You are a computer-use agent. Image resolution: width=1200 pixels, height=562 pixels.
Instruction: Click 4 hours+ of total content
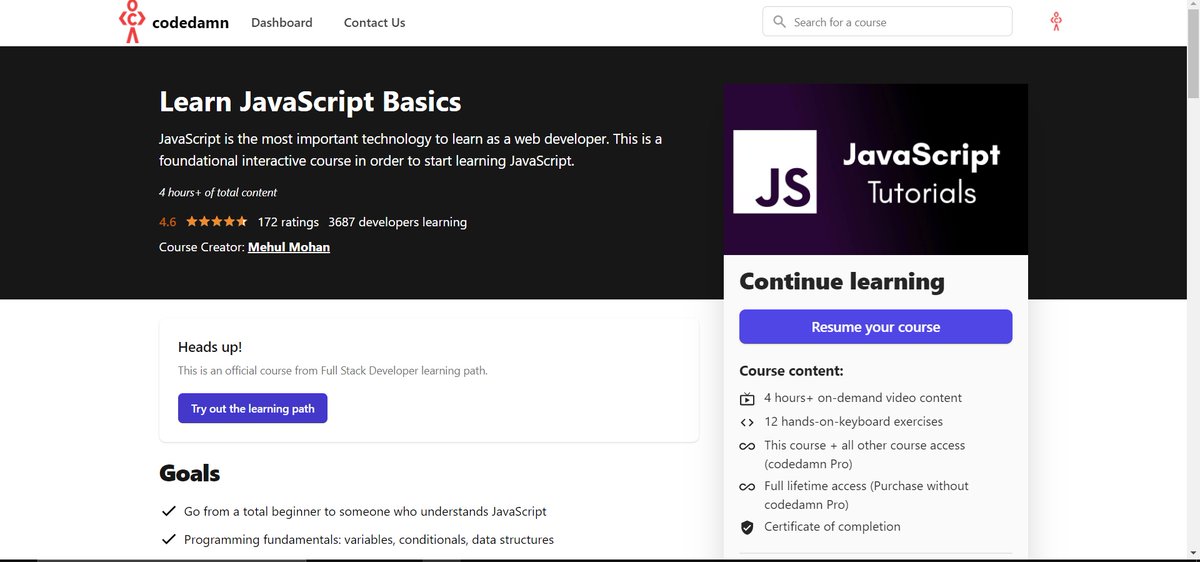point(218,192)
